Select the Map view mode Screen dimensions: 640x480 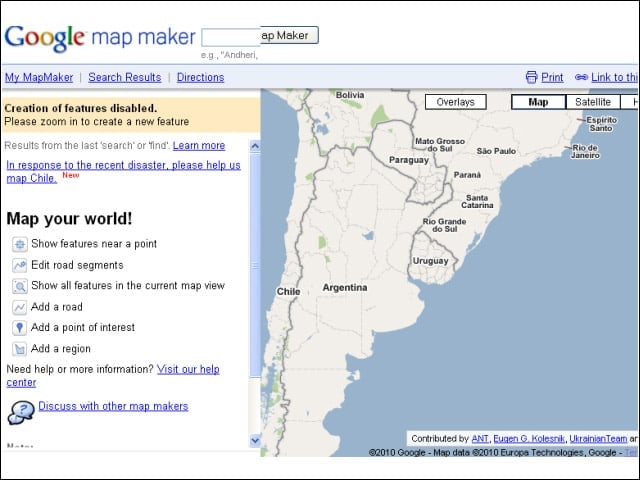pos(538,102)
